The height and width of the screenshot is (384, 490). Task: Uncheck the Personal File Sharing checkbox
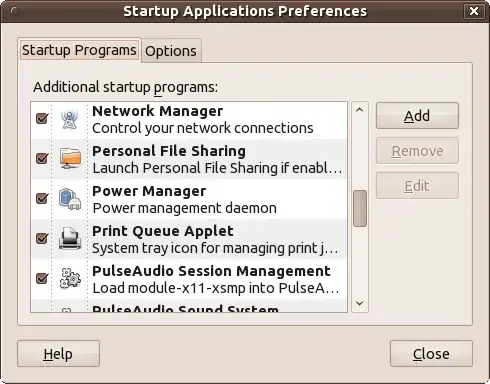42,158
